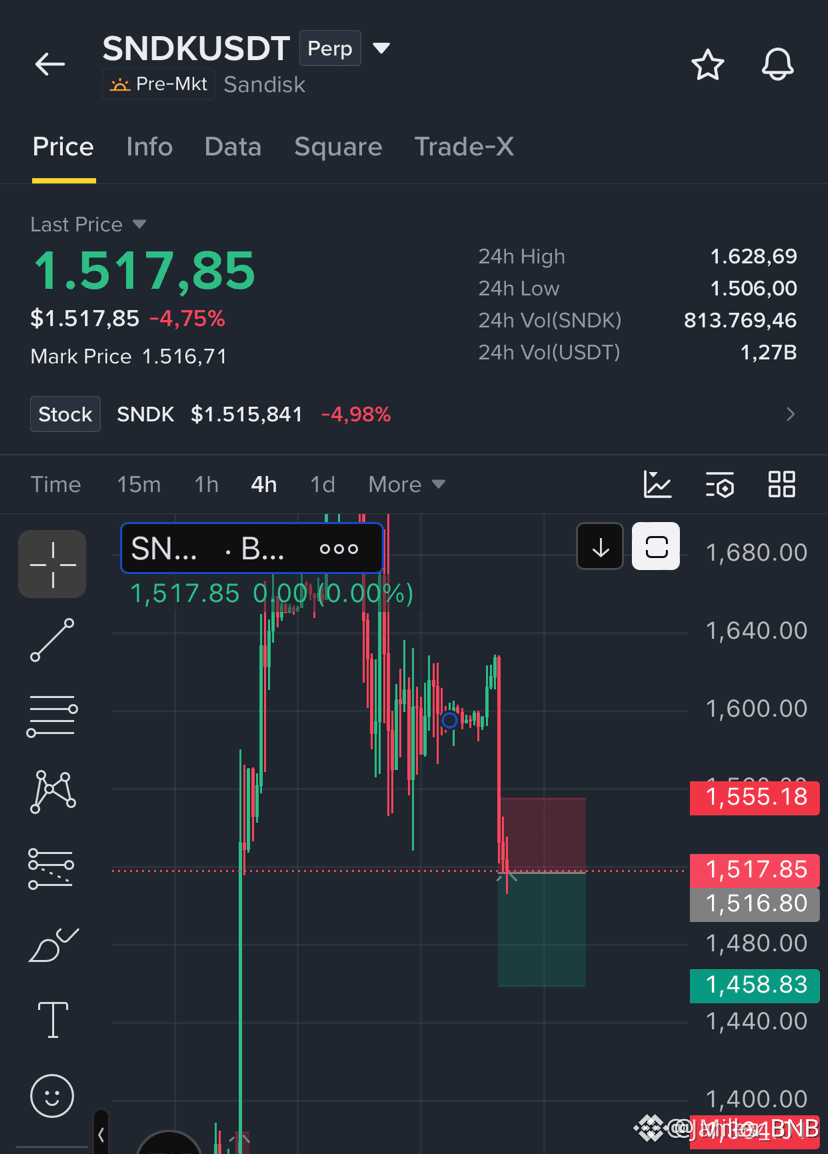828x1154 pixels.
Task: Open price alert bell icon
Action: point(777,64)
